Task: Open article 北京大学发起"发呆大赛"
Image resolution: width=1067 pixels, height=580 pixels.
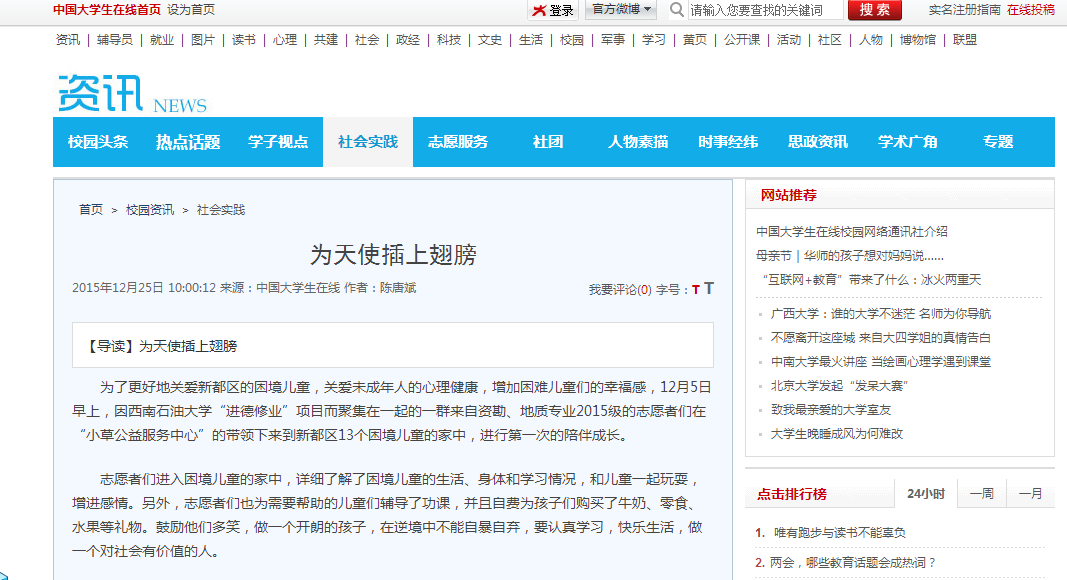Action: pyautogui.click(x=839, y=386)
